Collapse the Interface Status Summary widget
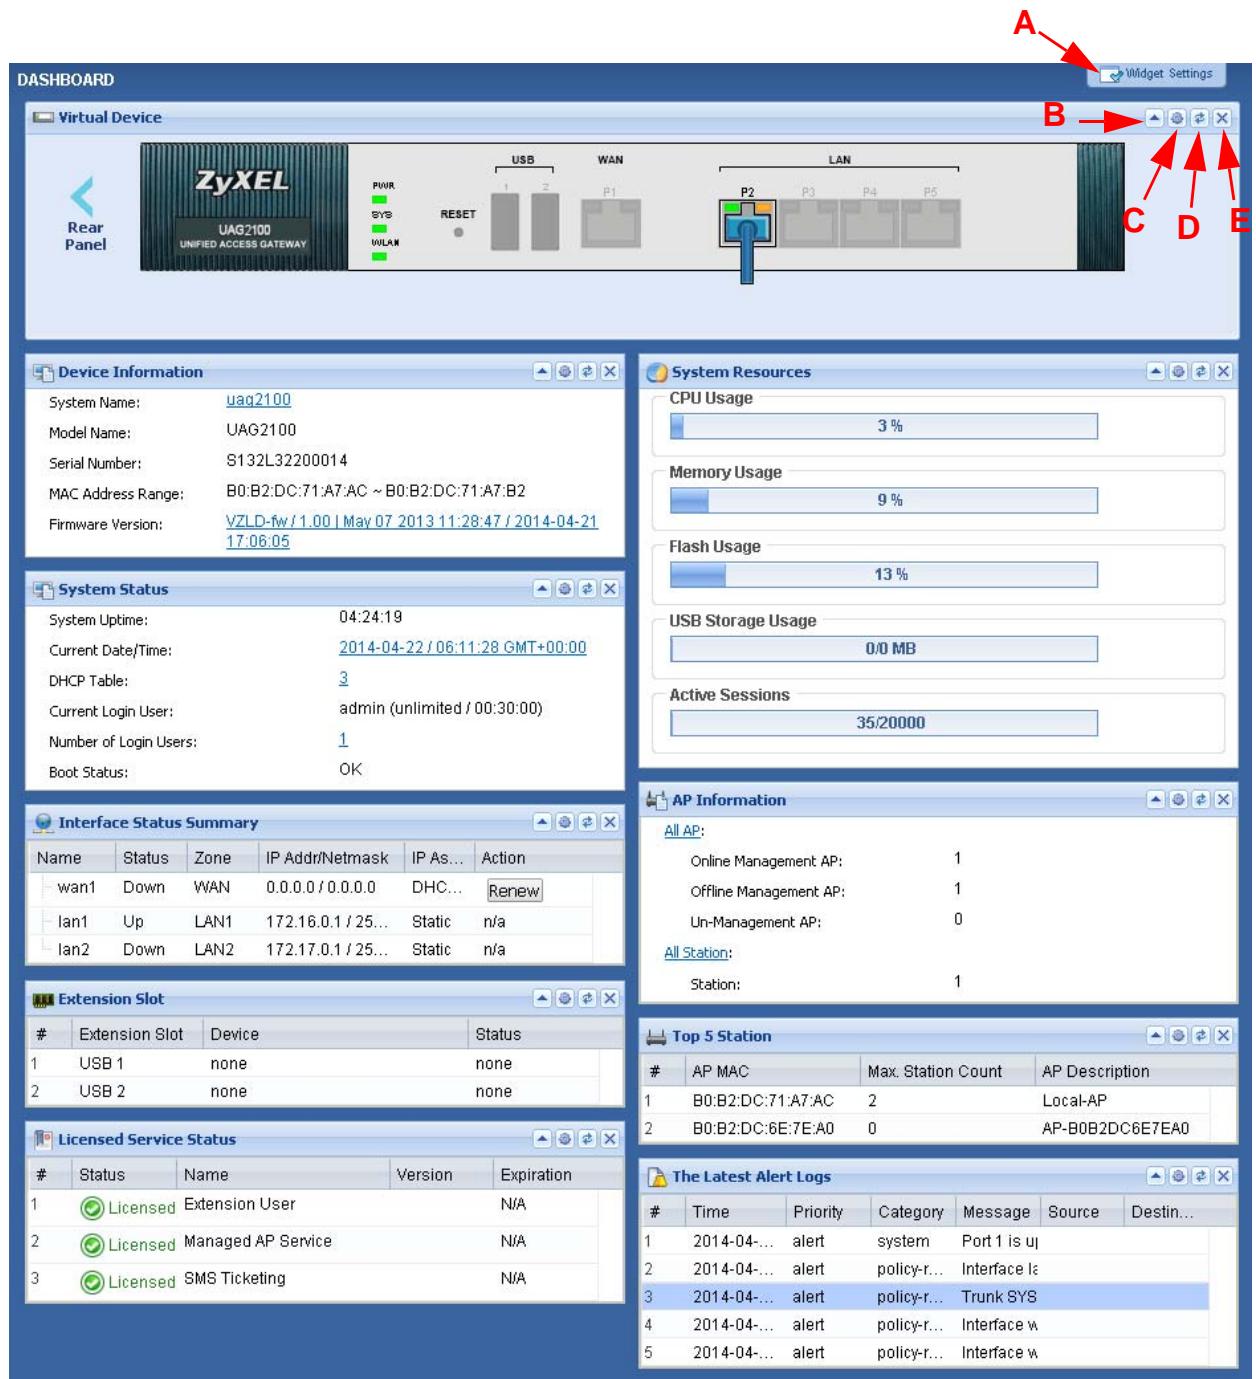 pos(541,822)
